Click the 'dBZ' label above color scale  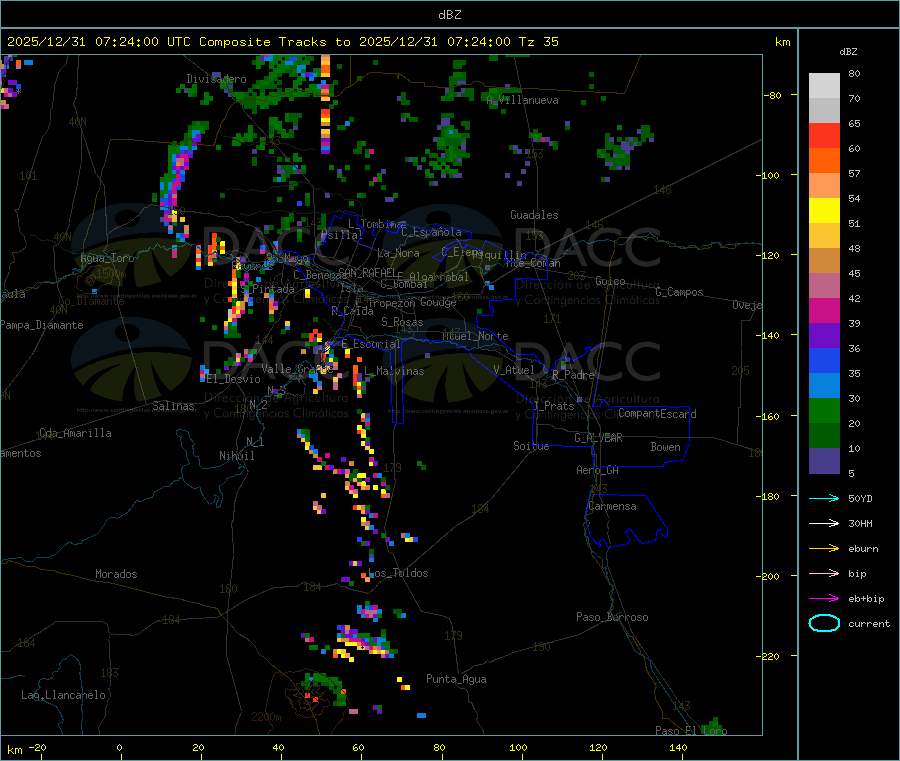[x=848, y=52]
